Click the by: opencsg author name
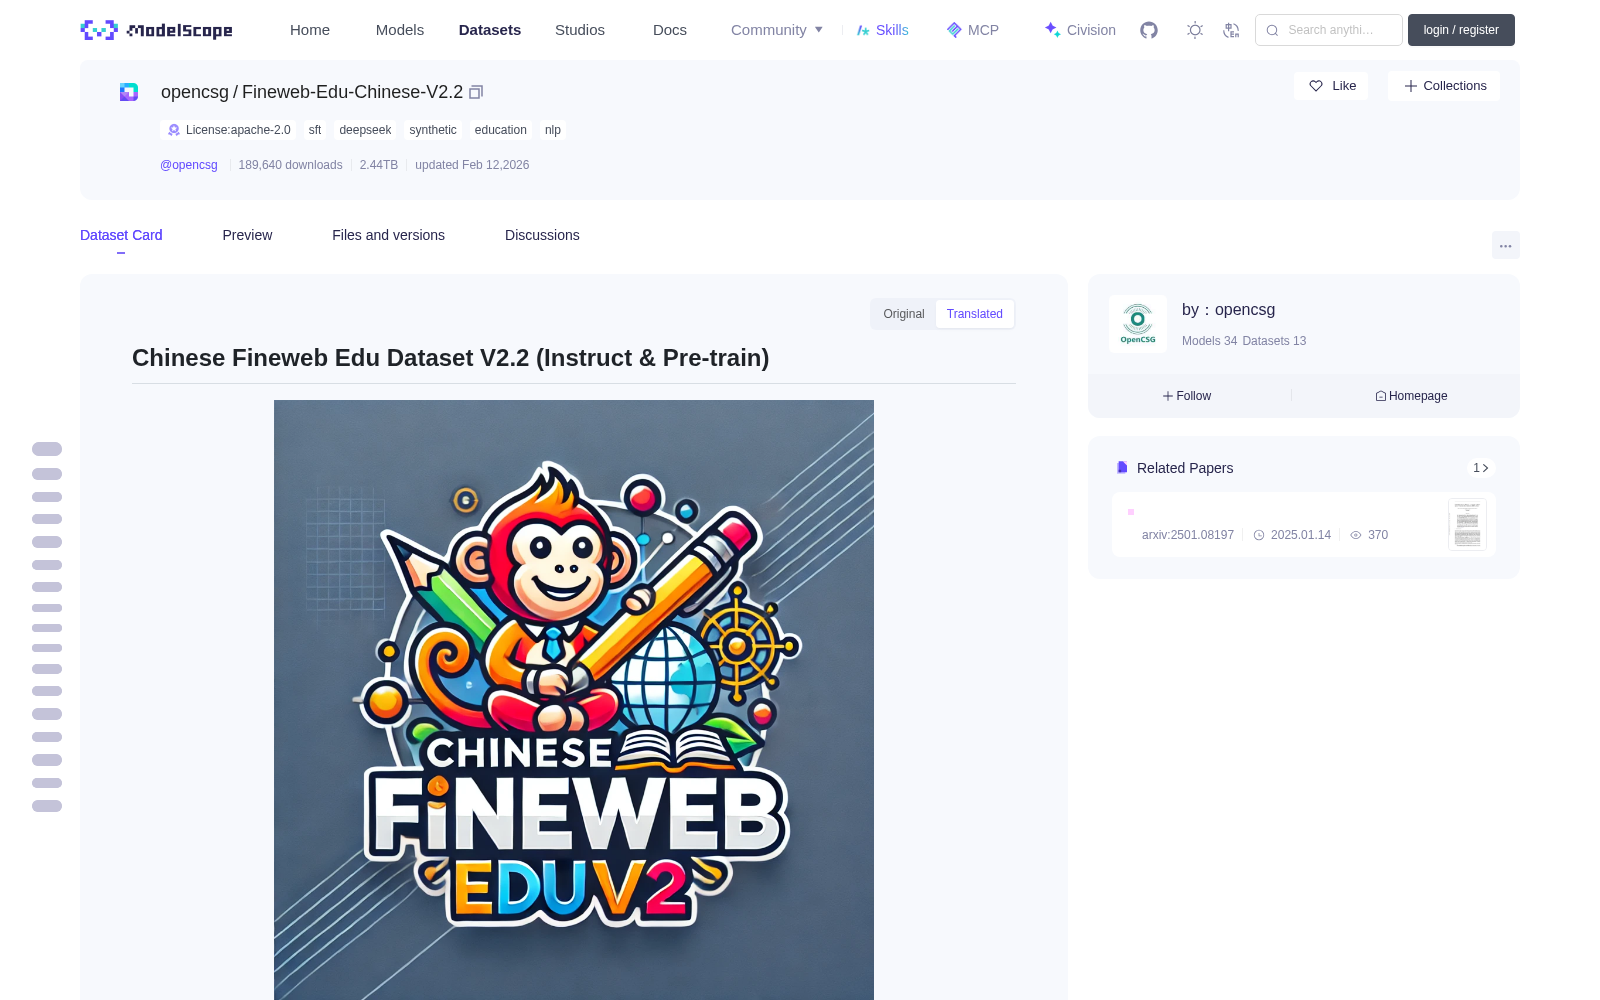 [1228, 310]
